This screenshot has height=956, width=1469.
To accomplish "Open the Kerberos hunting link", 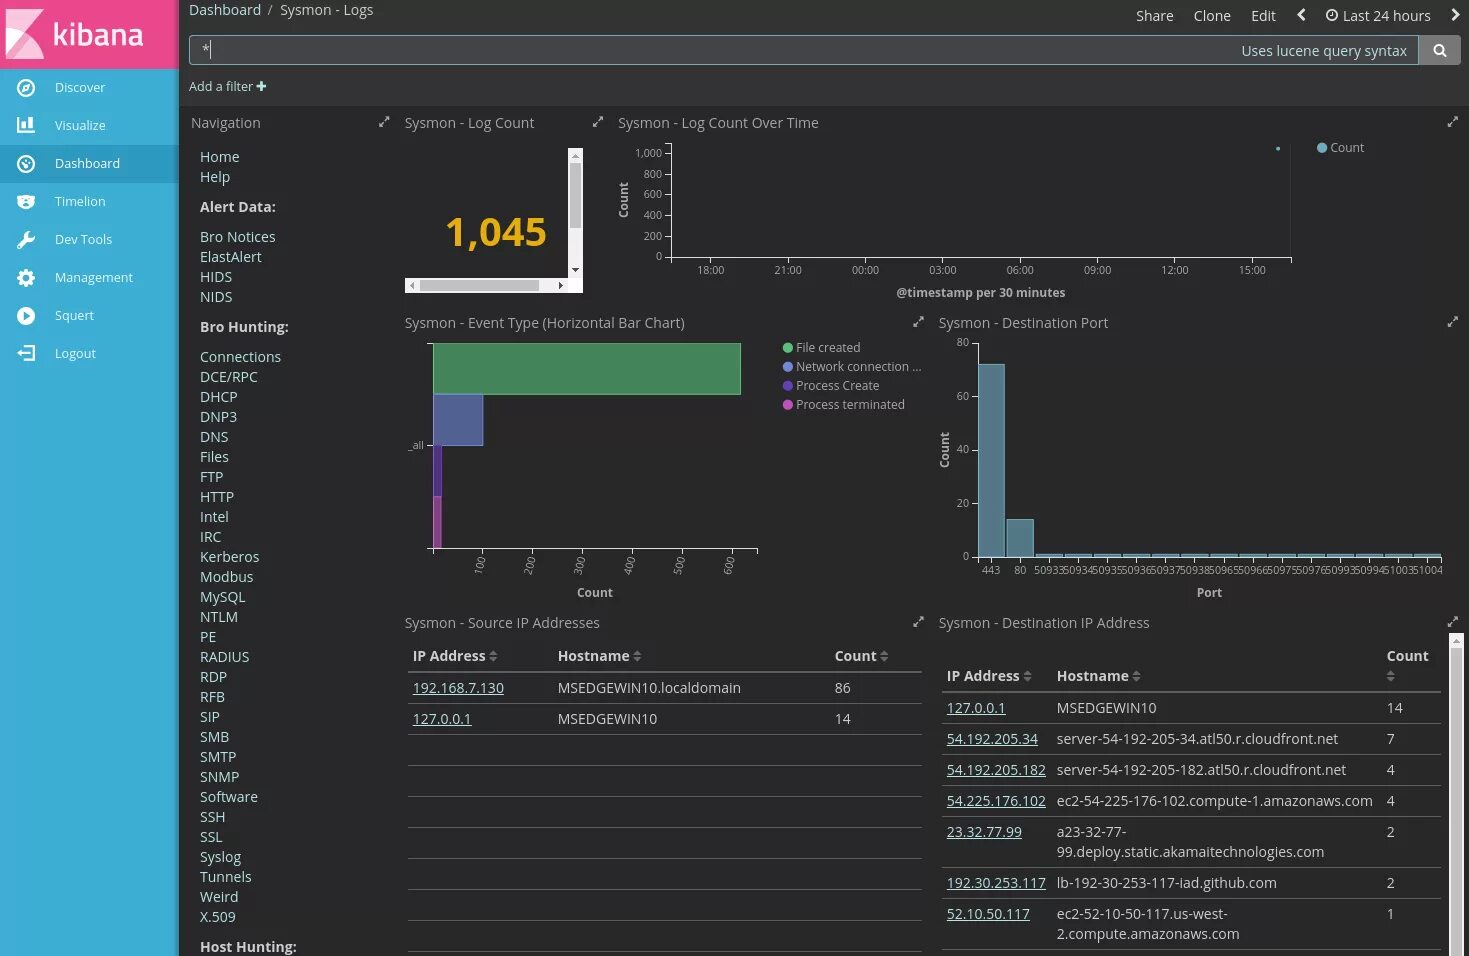I will (229, 557).
